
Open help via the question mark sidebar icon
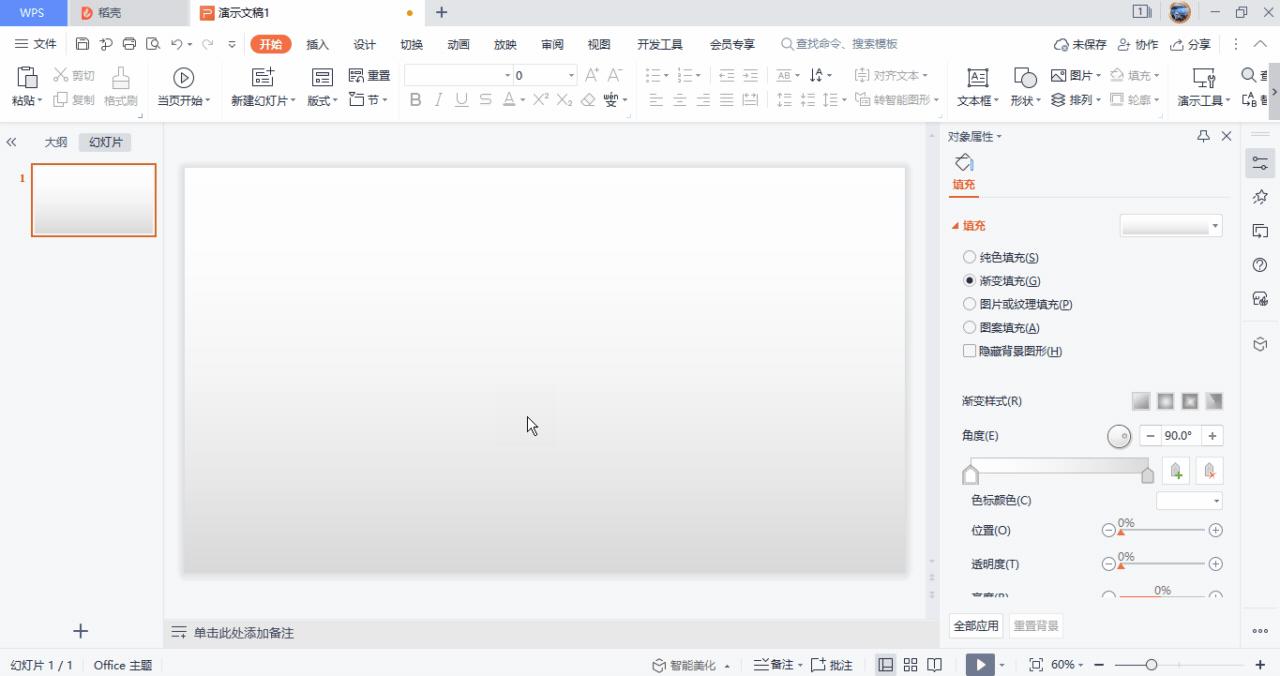click(1259, 265)
